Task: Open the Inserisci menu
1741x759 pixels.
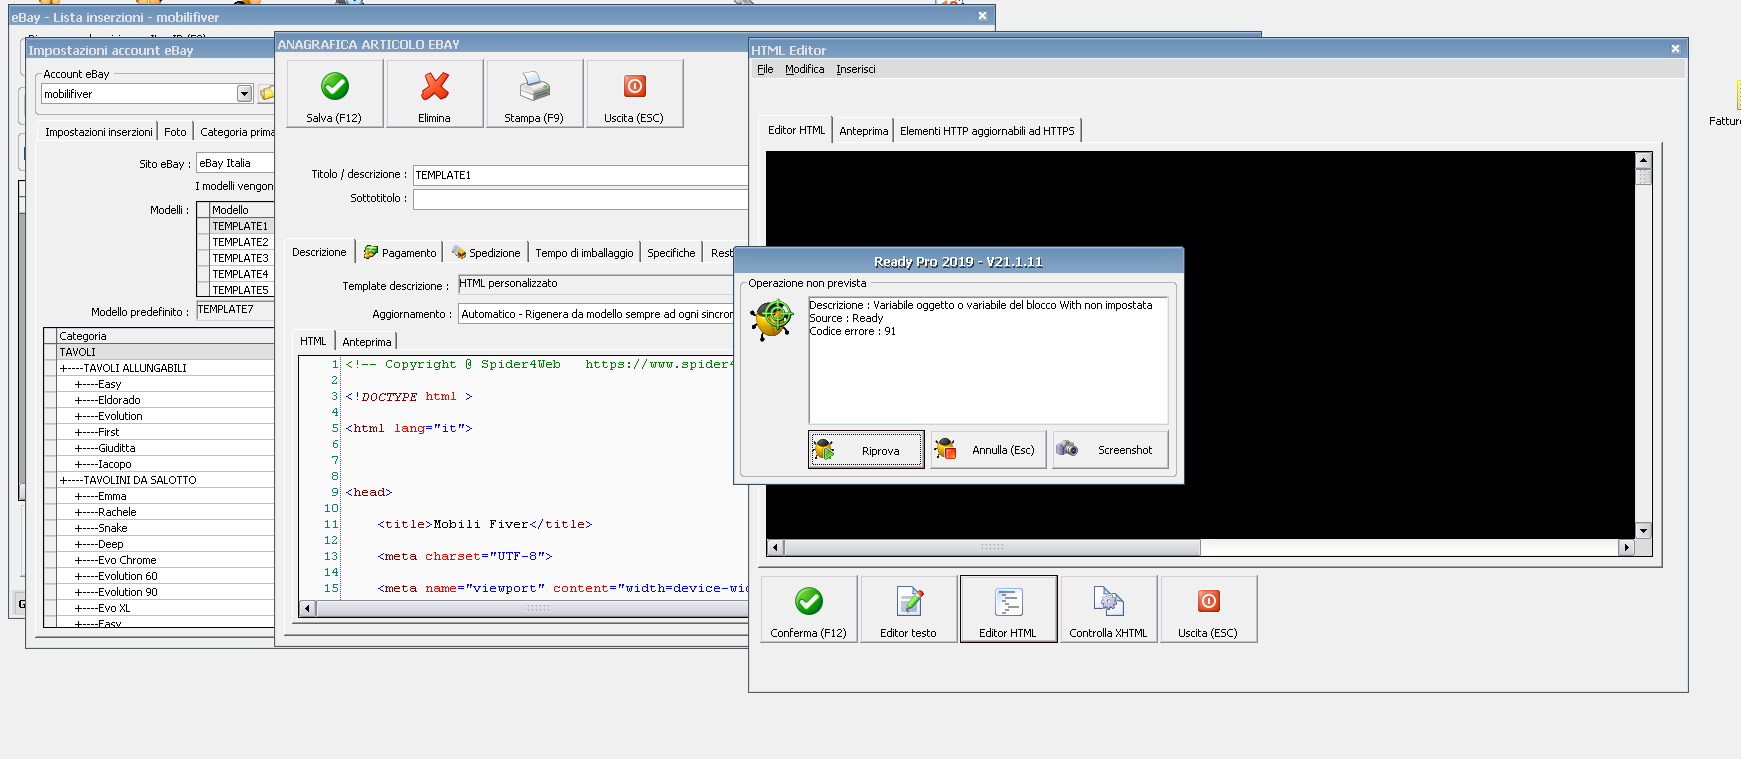Action: tap(856, 69)
